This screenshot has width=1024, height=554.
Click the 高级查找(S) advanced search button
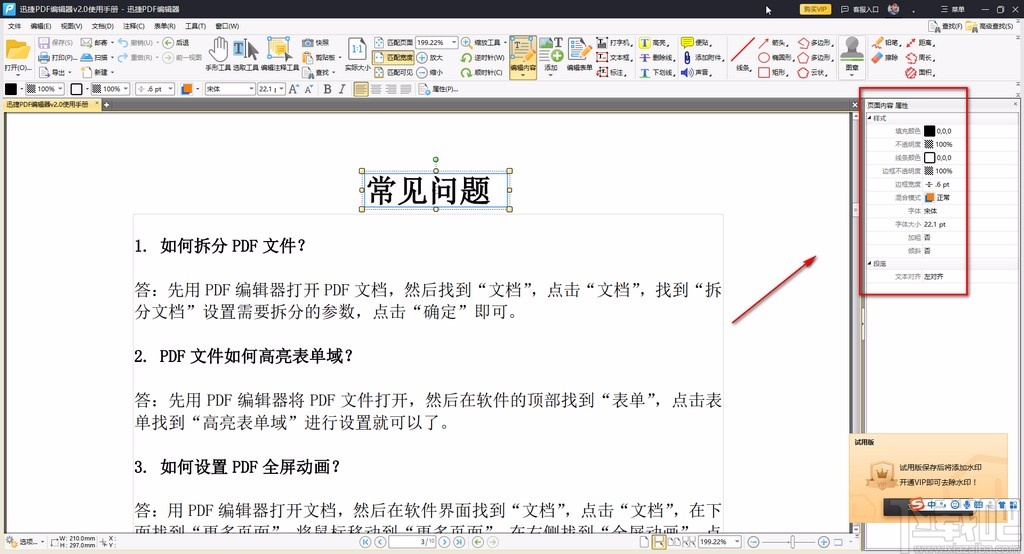pyautogui.click(x=990, y=26)
